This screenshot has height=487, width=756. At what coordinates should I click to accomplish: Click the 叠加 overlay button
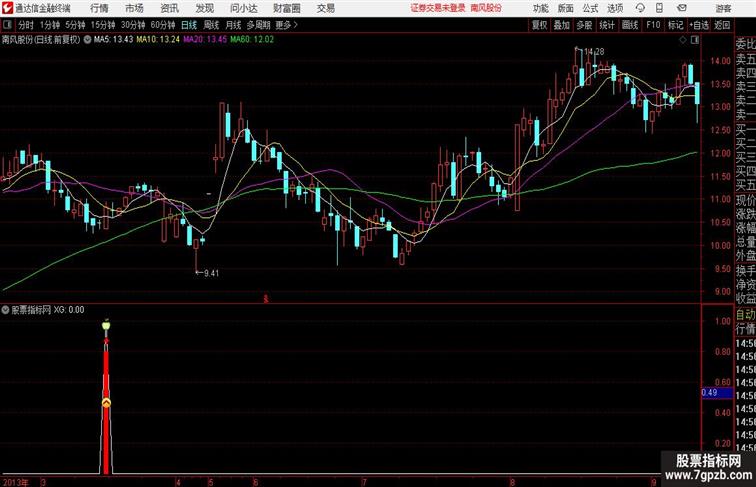click(x=562, y=25)
